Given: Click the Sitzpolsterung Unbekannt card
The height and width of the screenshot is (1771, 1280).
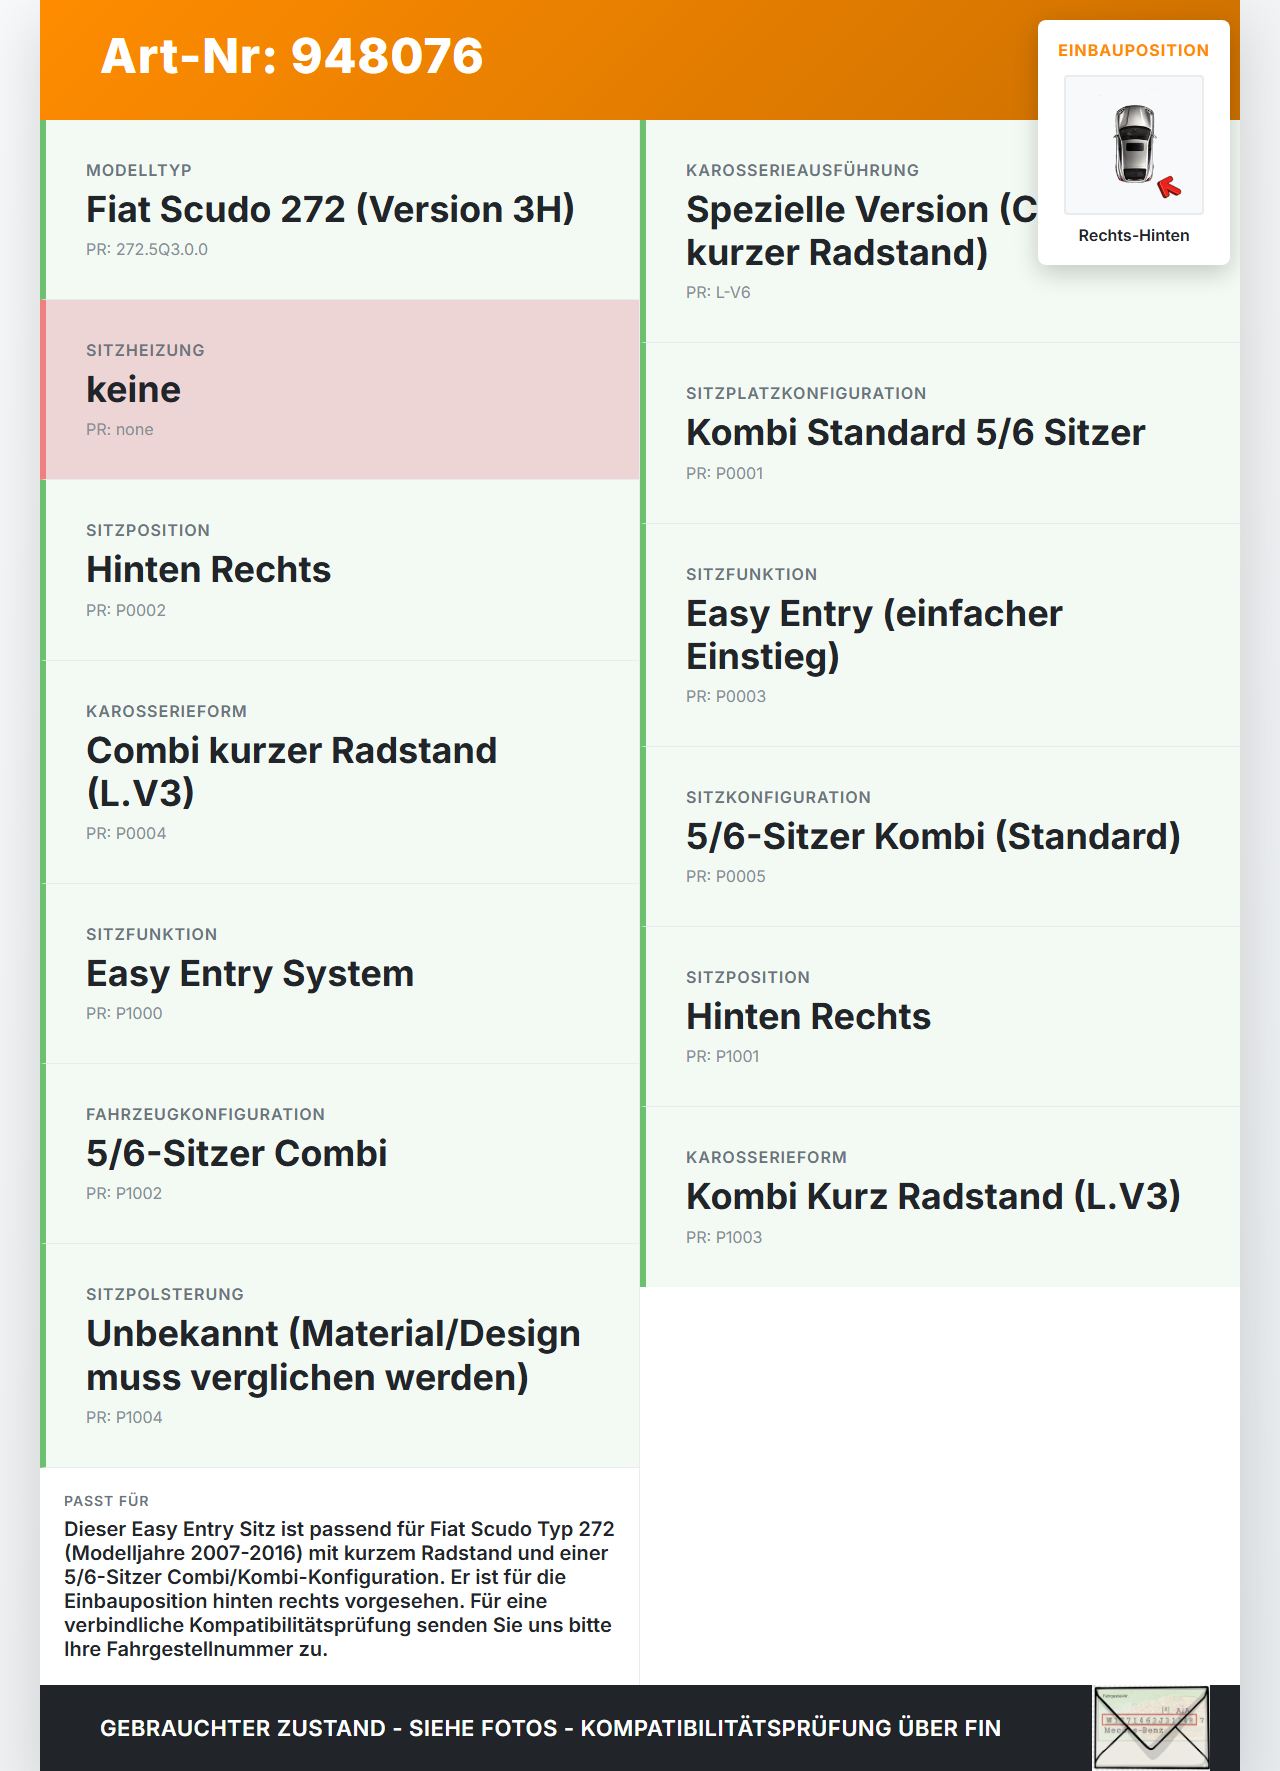Looking at the screenshot, I should (x=340, y=1356).
